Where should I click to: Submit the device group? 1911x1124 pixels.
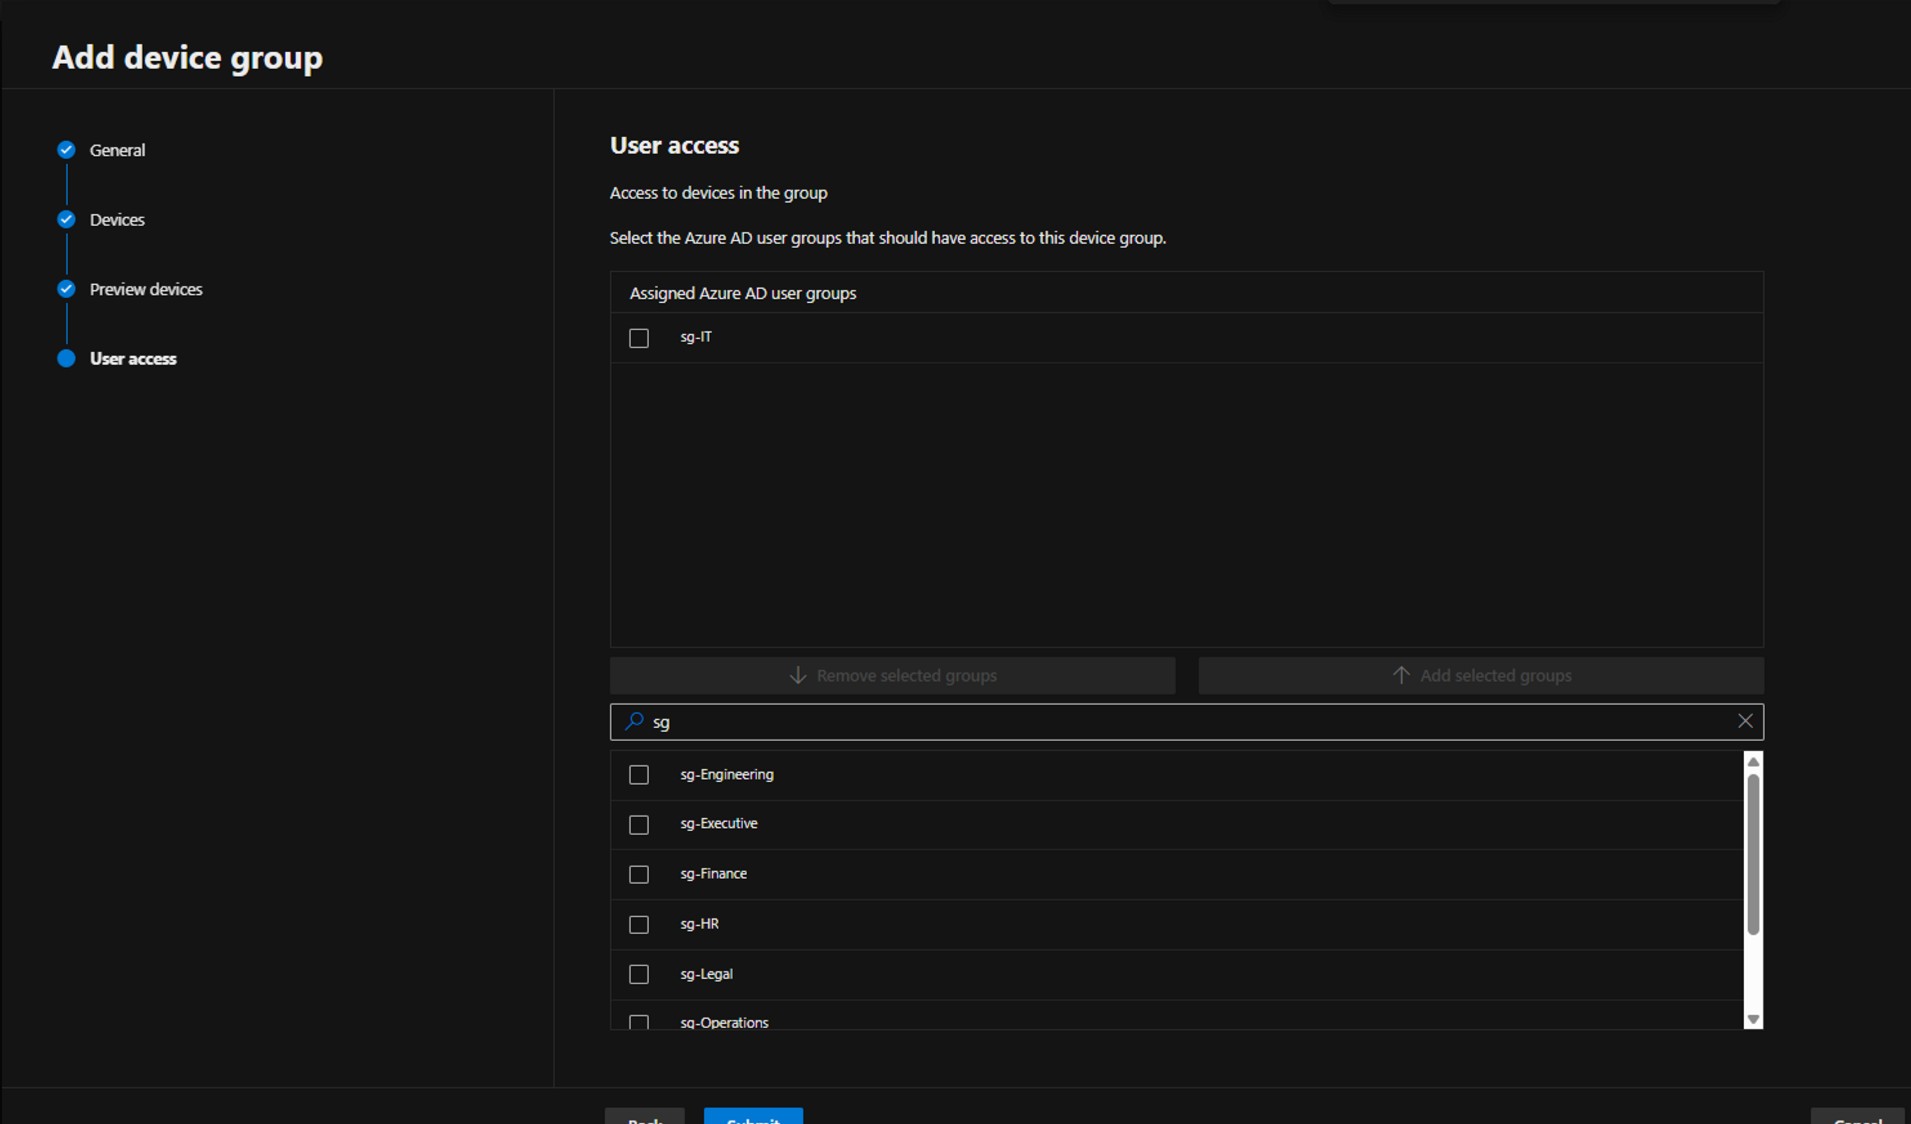[x=753, y=1116]
